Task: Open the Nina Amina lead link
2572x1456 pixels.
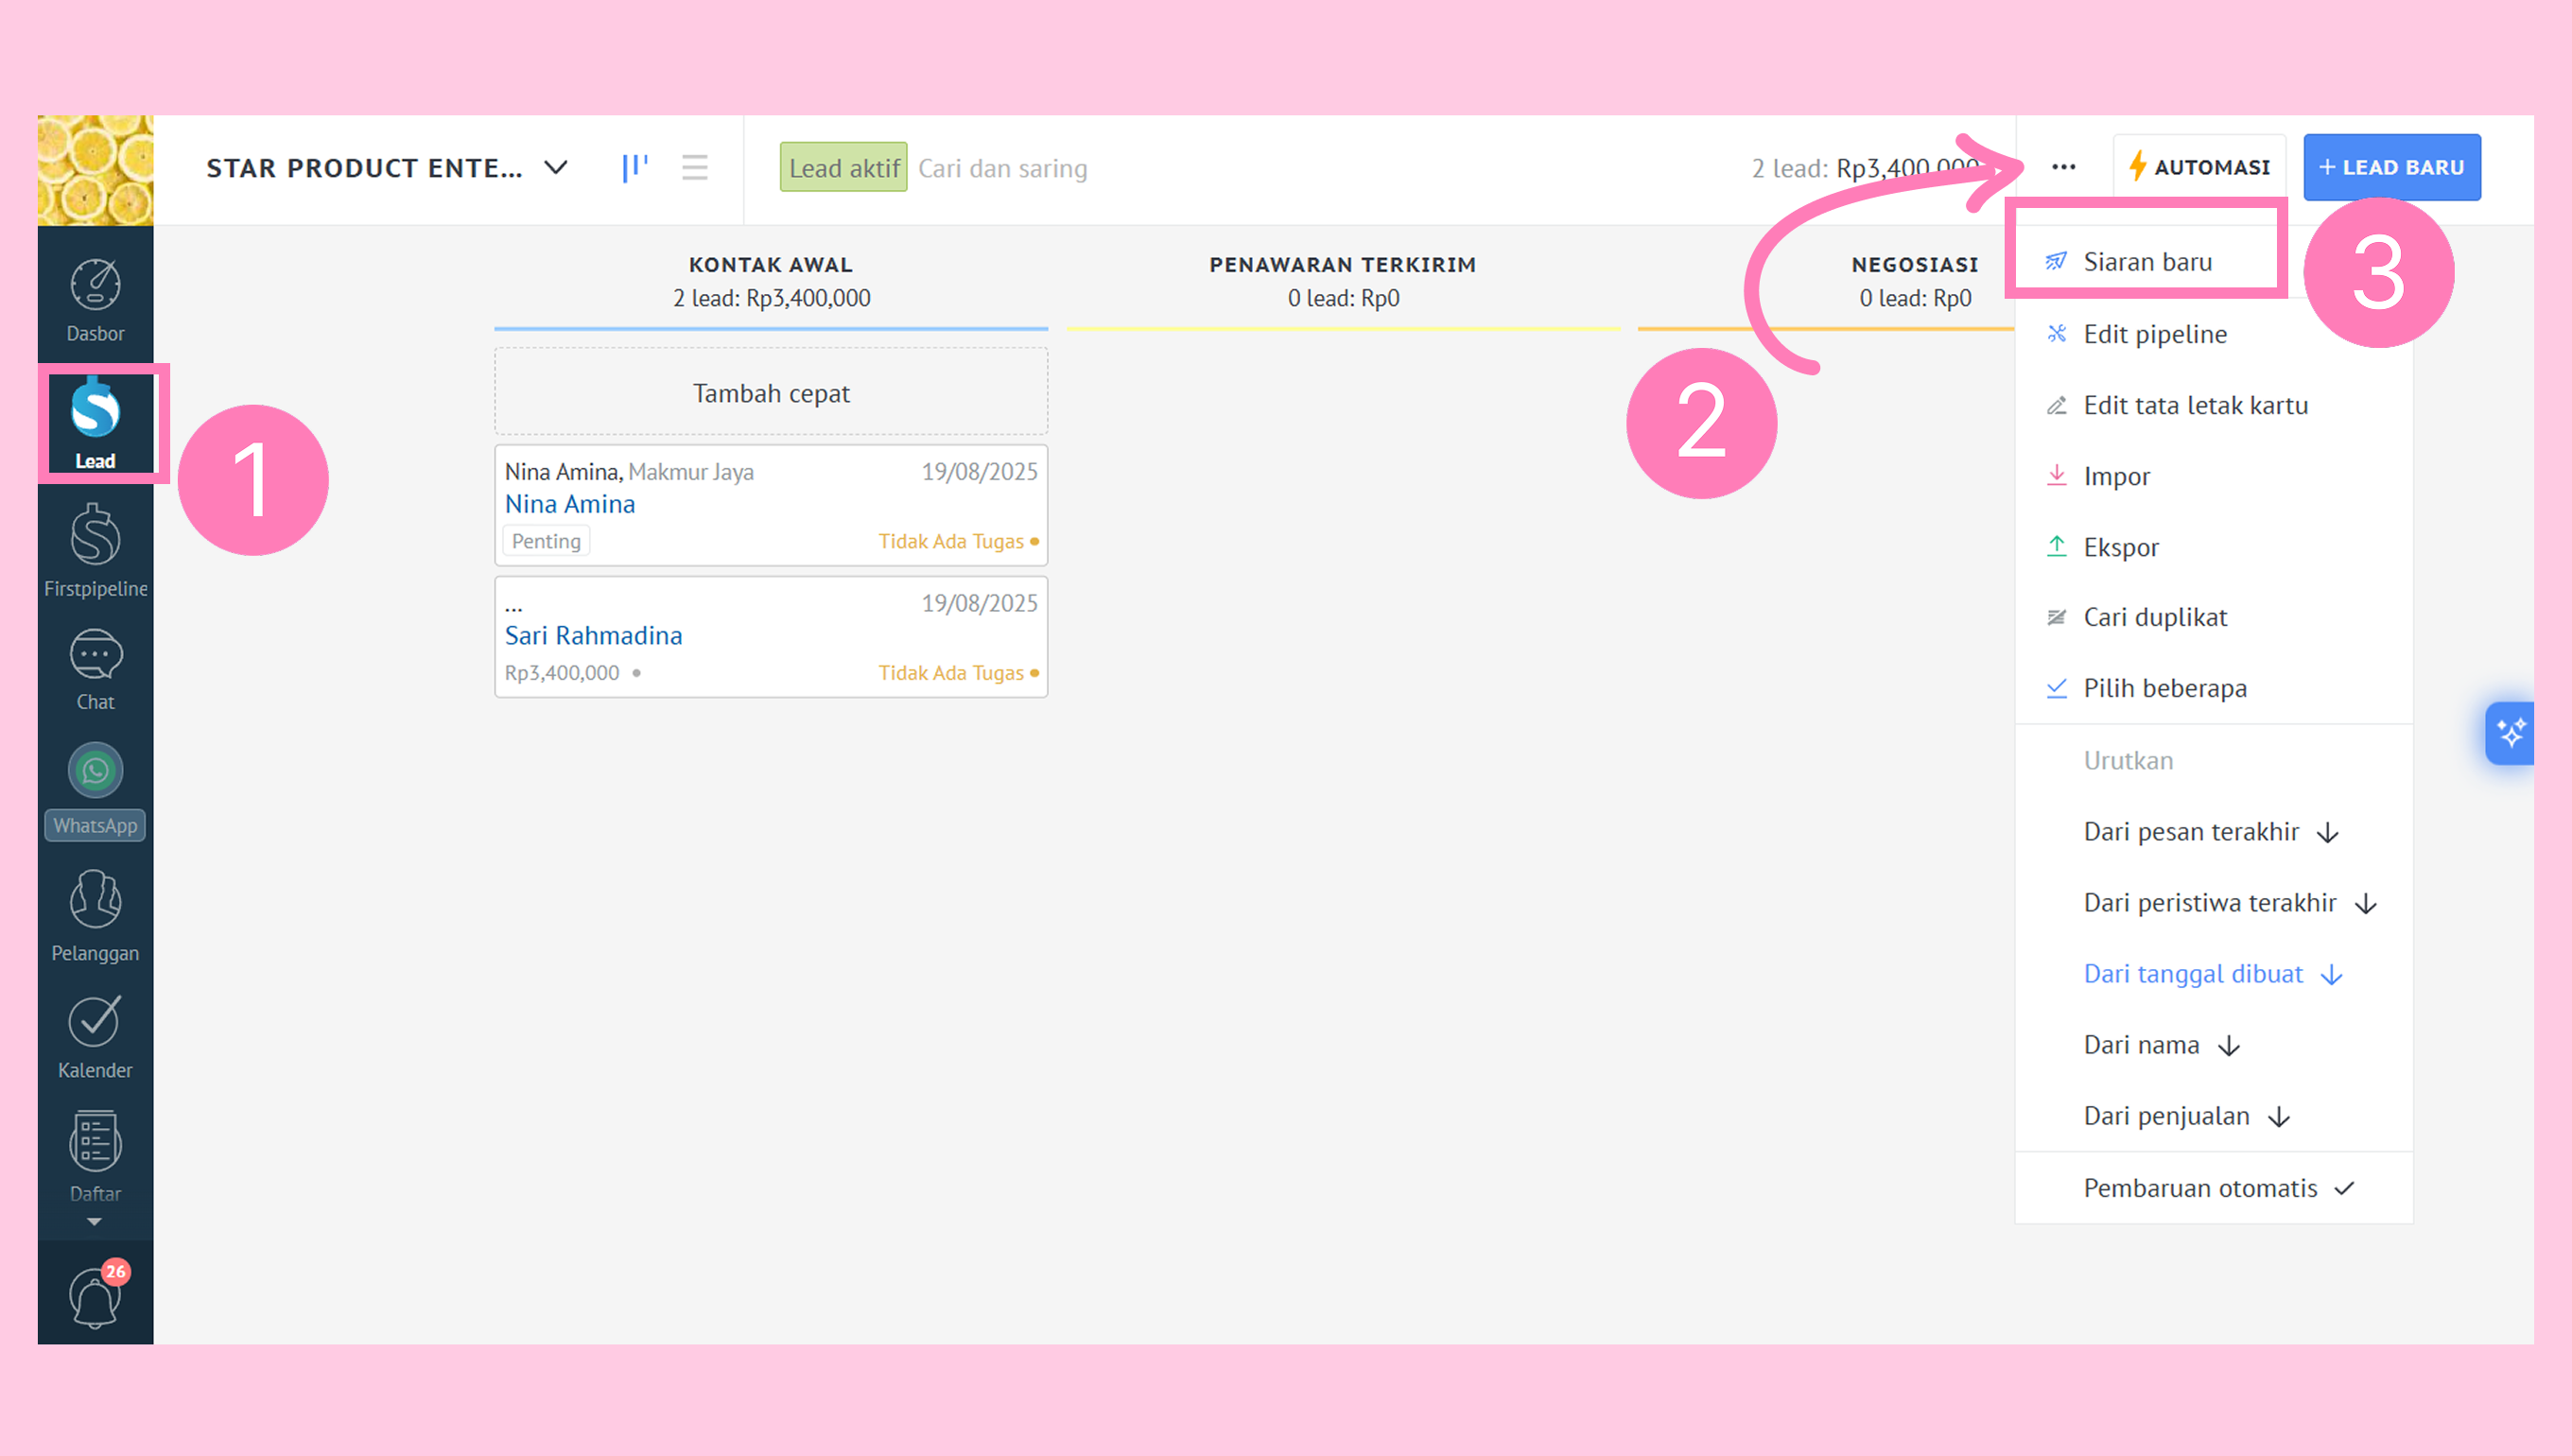Action: pos(570,504)
